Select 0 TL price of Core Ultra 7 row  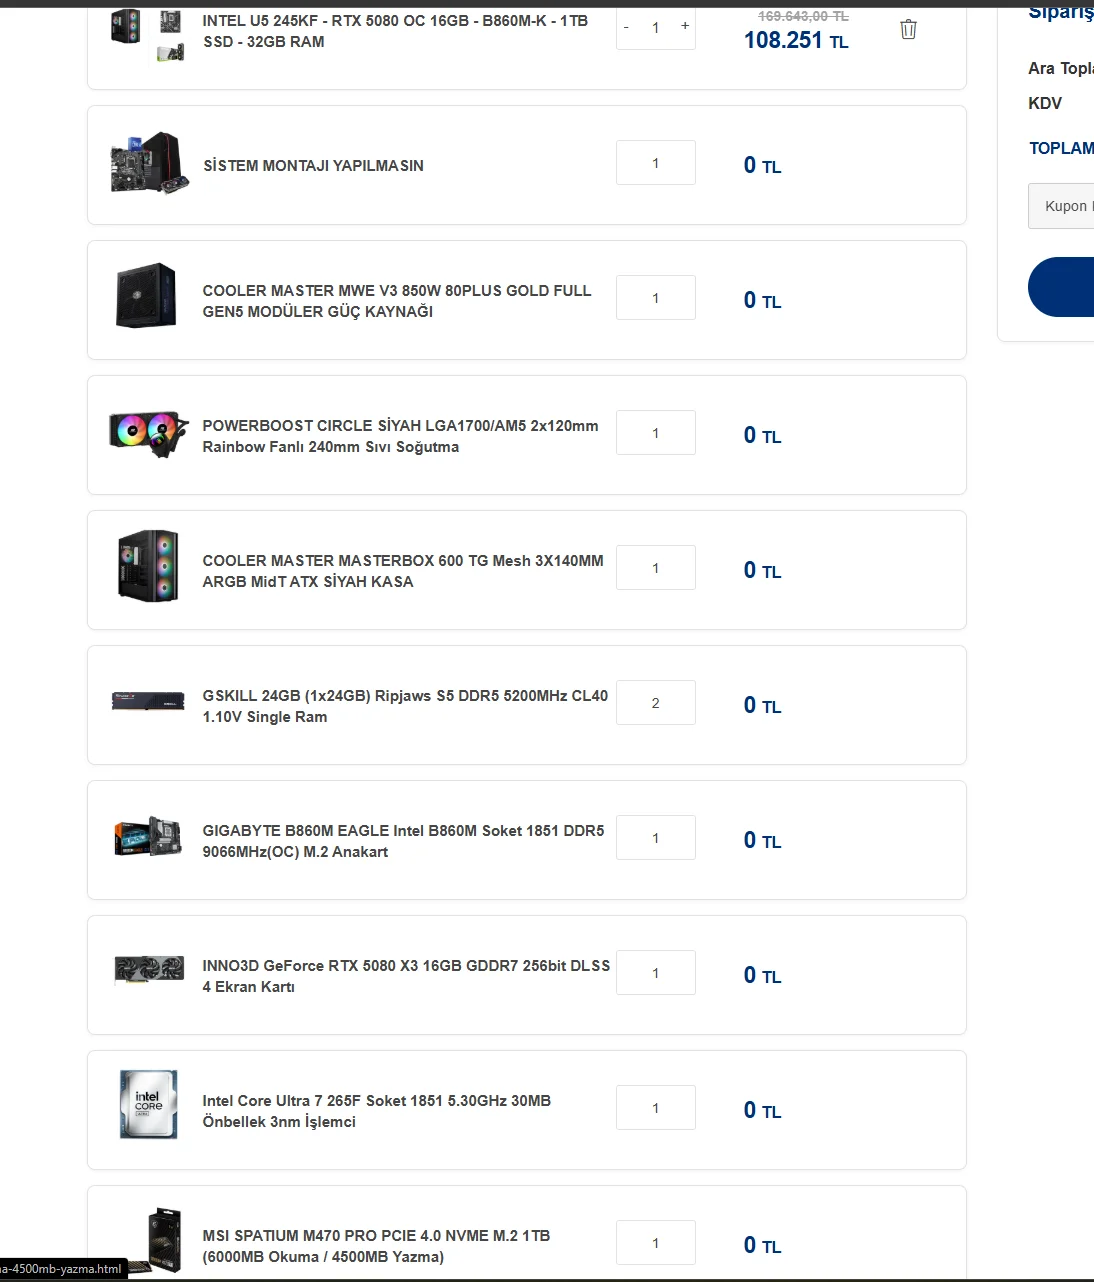[762, 1111]
